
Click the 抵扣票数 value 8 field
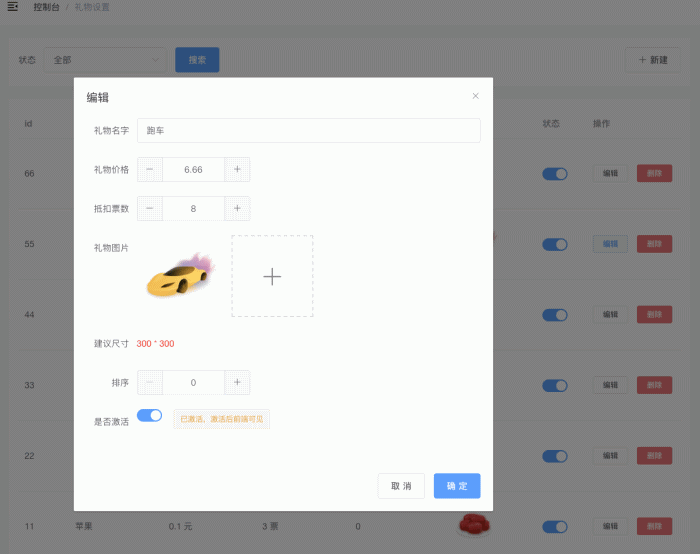click(193, 208)
